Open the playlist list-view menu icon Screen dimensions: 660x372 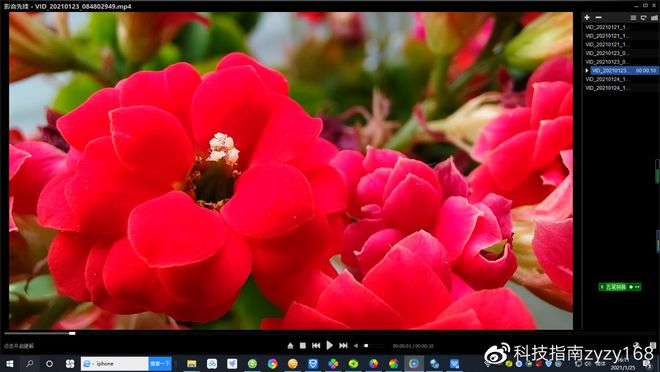[x=633, y=18]
